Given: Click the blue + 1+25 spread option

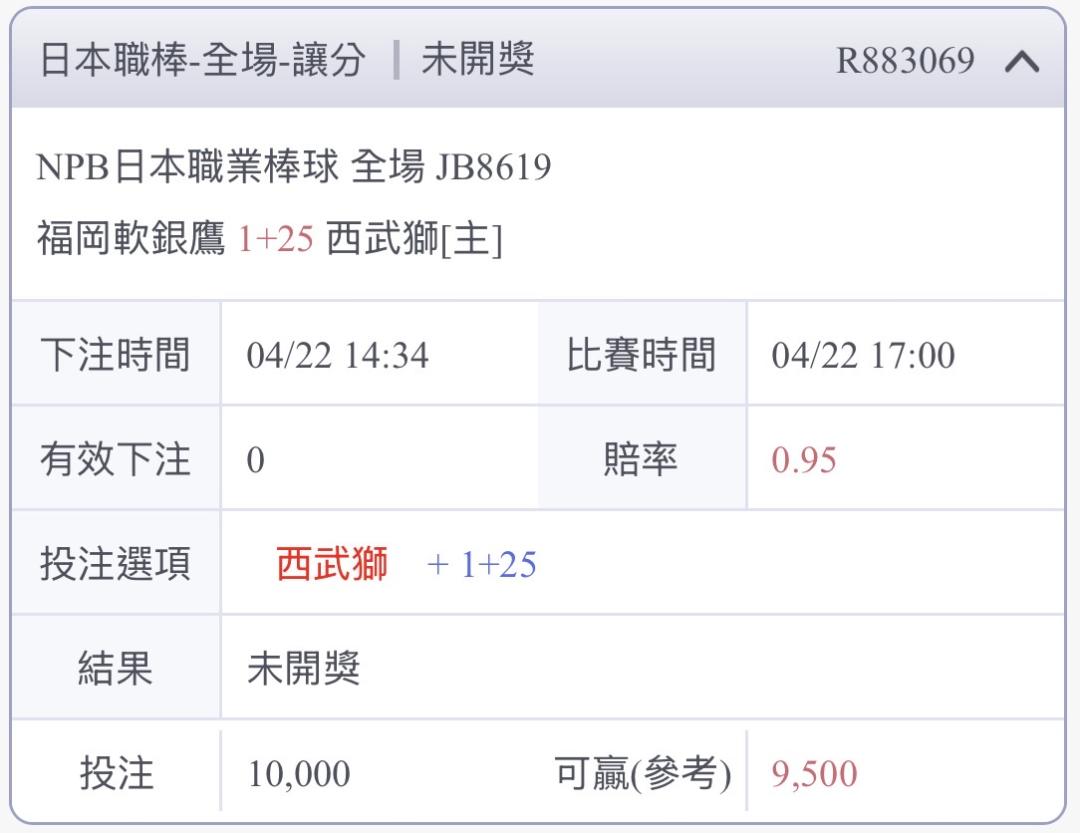Looking at the screenshot, I should [x=481, y=565].
